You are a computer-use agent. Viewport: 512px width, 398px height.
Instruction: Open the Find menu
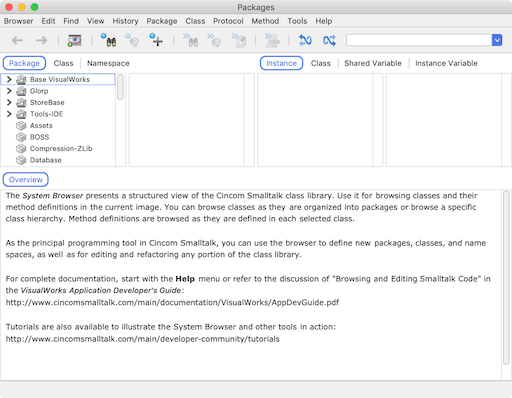click(71, 21)
